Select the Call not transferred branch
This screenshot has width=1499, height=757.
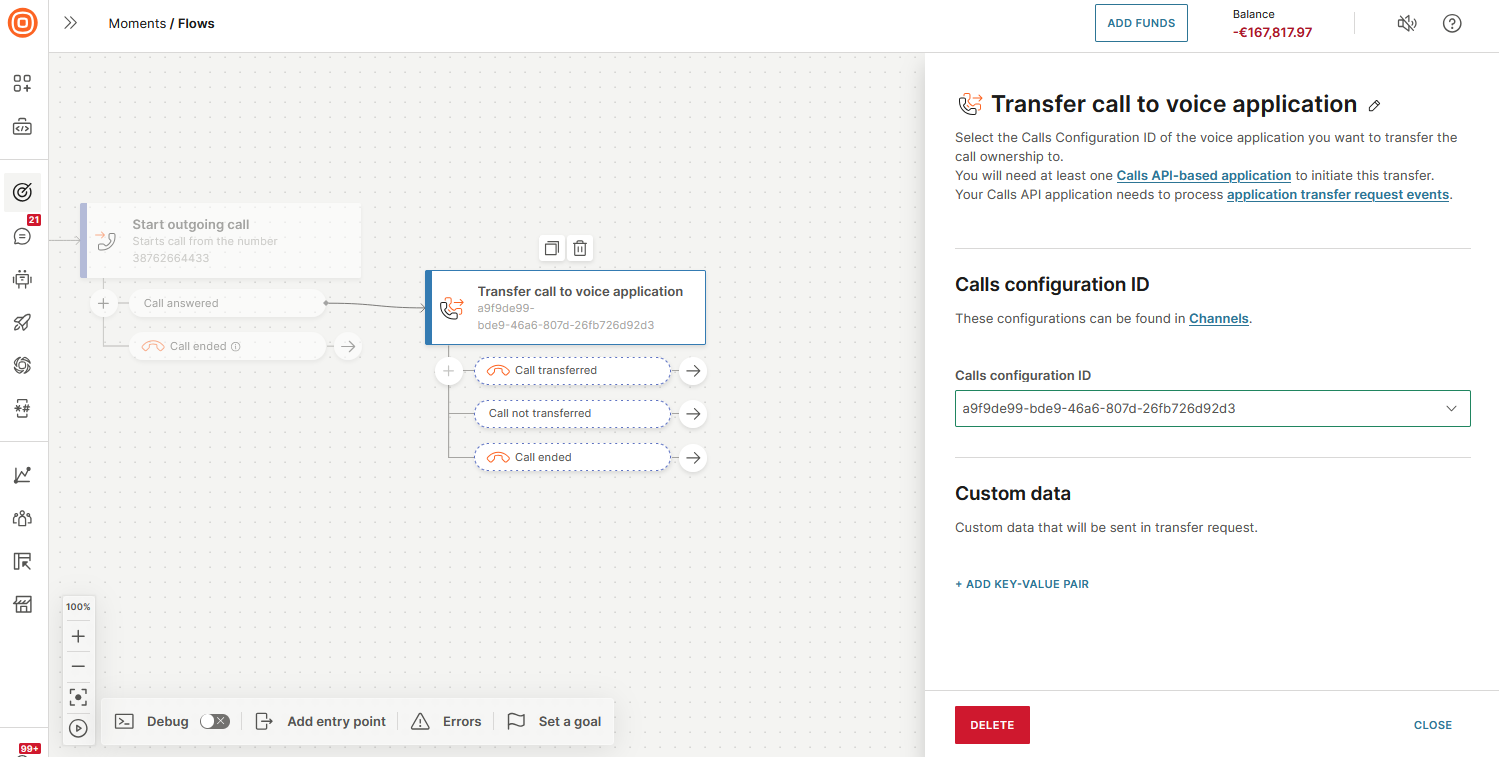(x=572, y=414)
